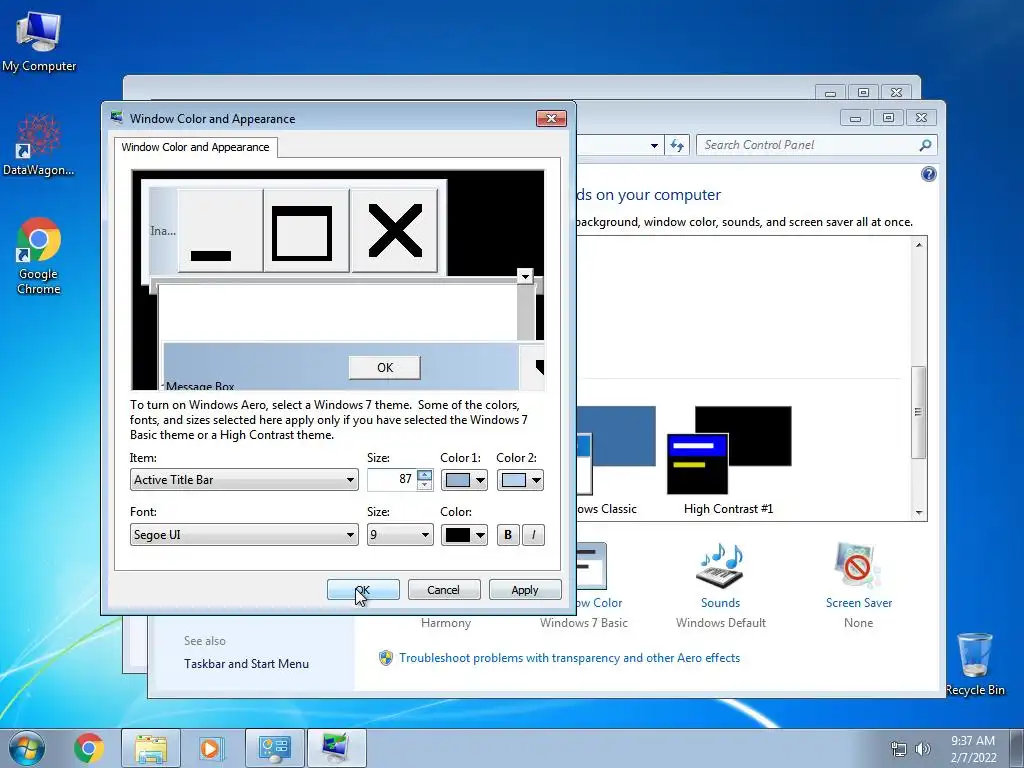Open Troubleshoot problems with transparency link
The height and width of the screenshot is (768, 1024).
[569, 658]
